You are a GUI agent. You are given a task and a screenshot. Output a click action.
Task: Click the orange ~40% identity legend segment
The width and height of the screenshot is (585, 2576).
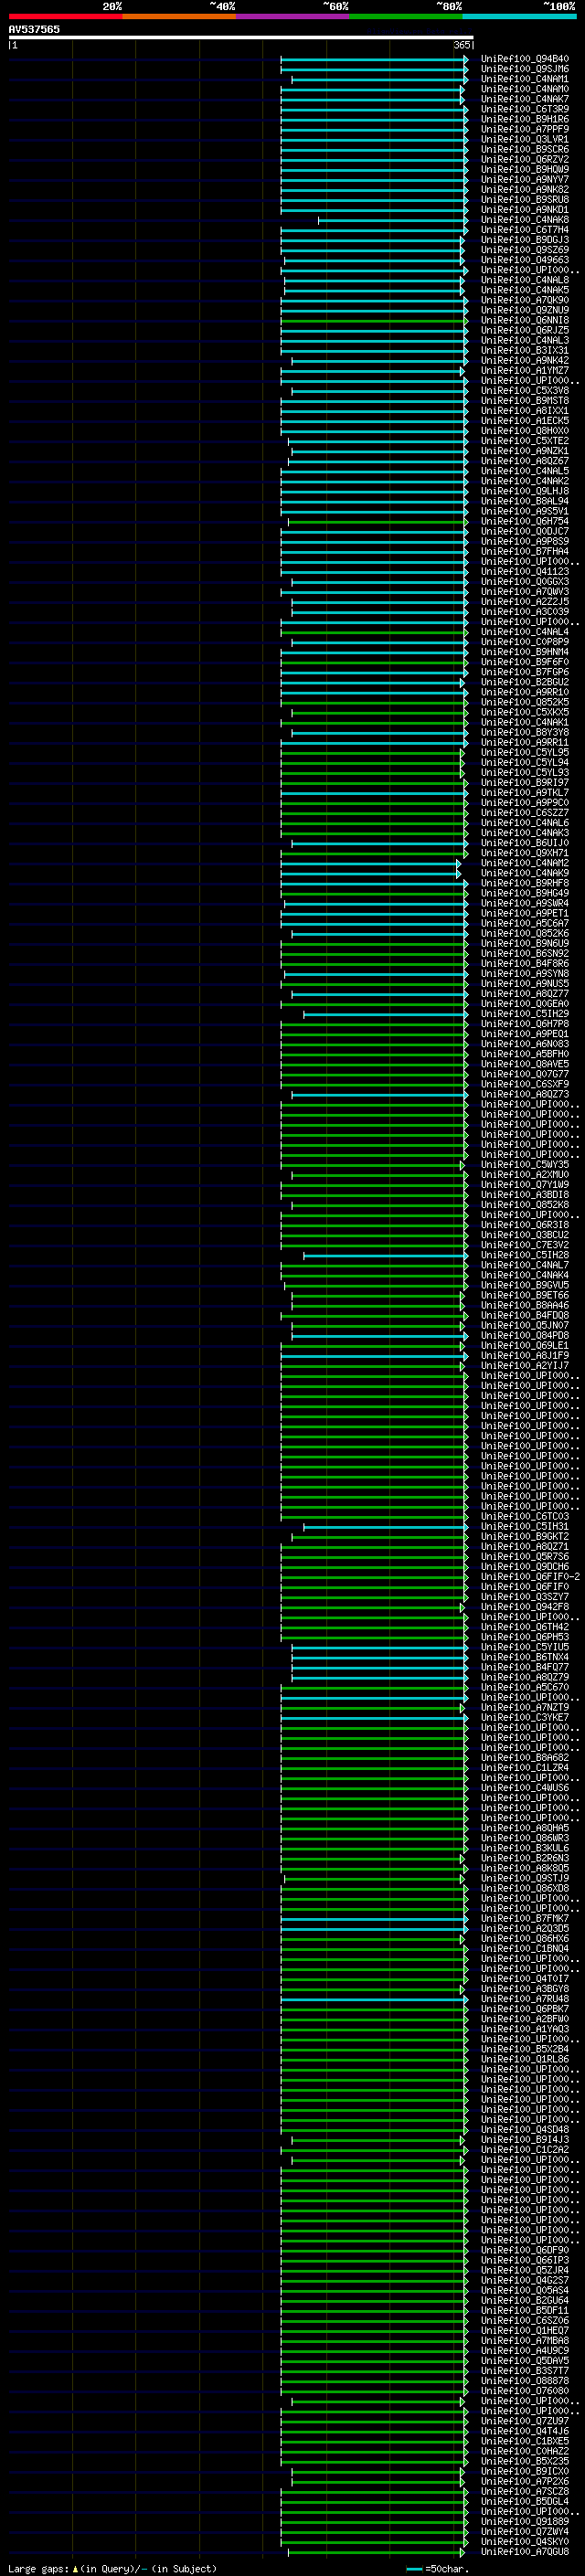pos(179,17)
